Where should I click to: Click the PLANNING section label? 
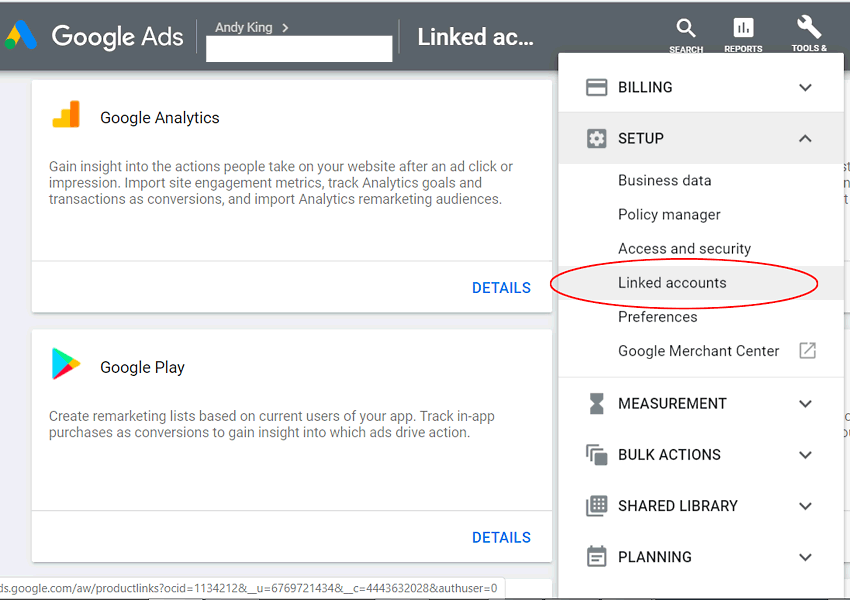[x=655, y=557]
